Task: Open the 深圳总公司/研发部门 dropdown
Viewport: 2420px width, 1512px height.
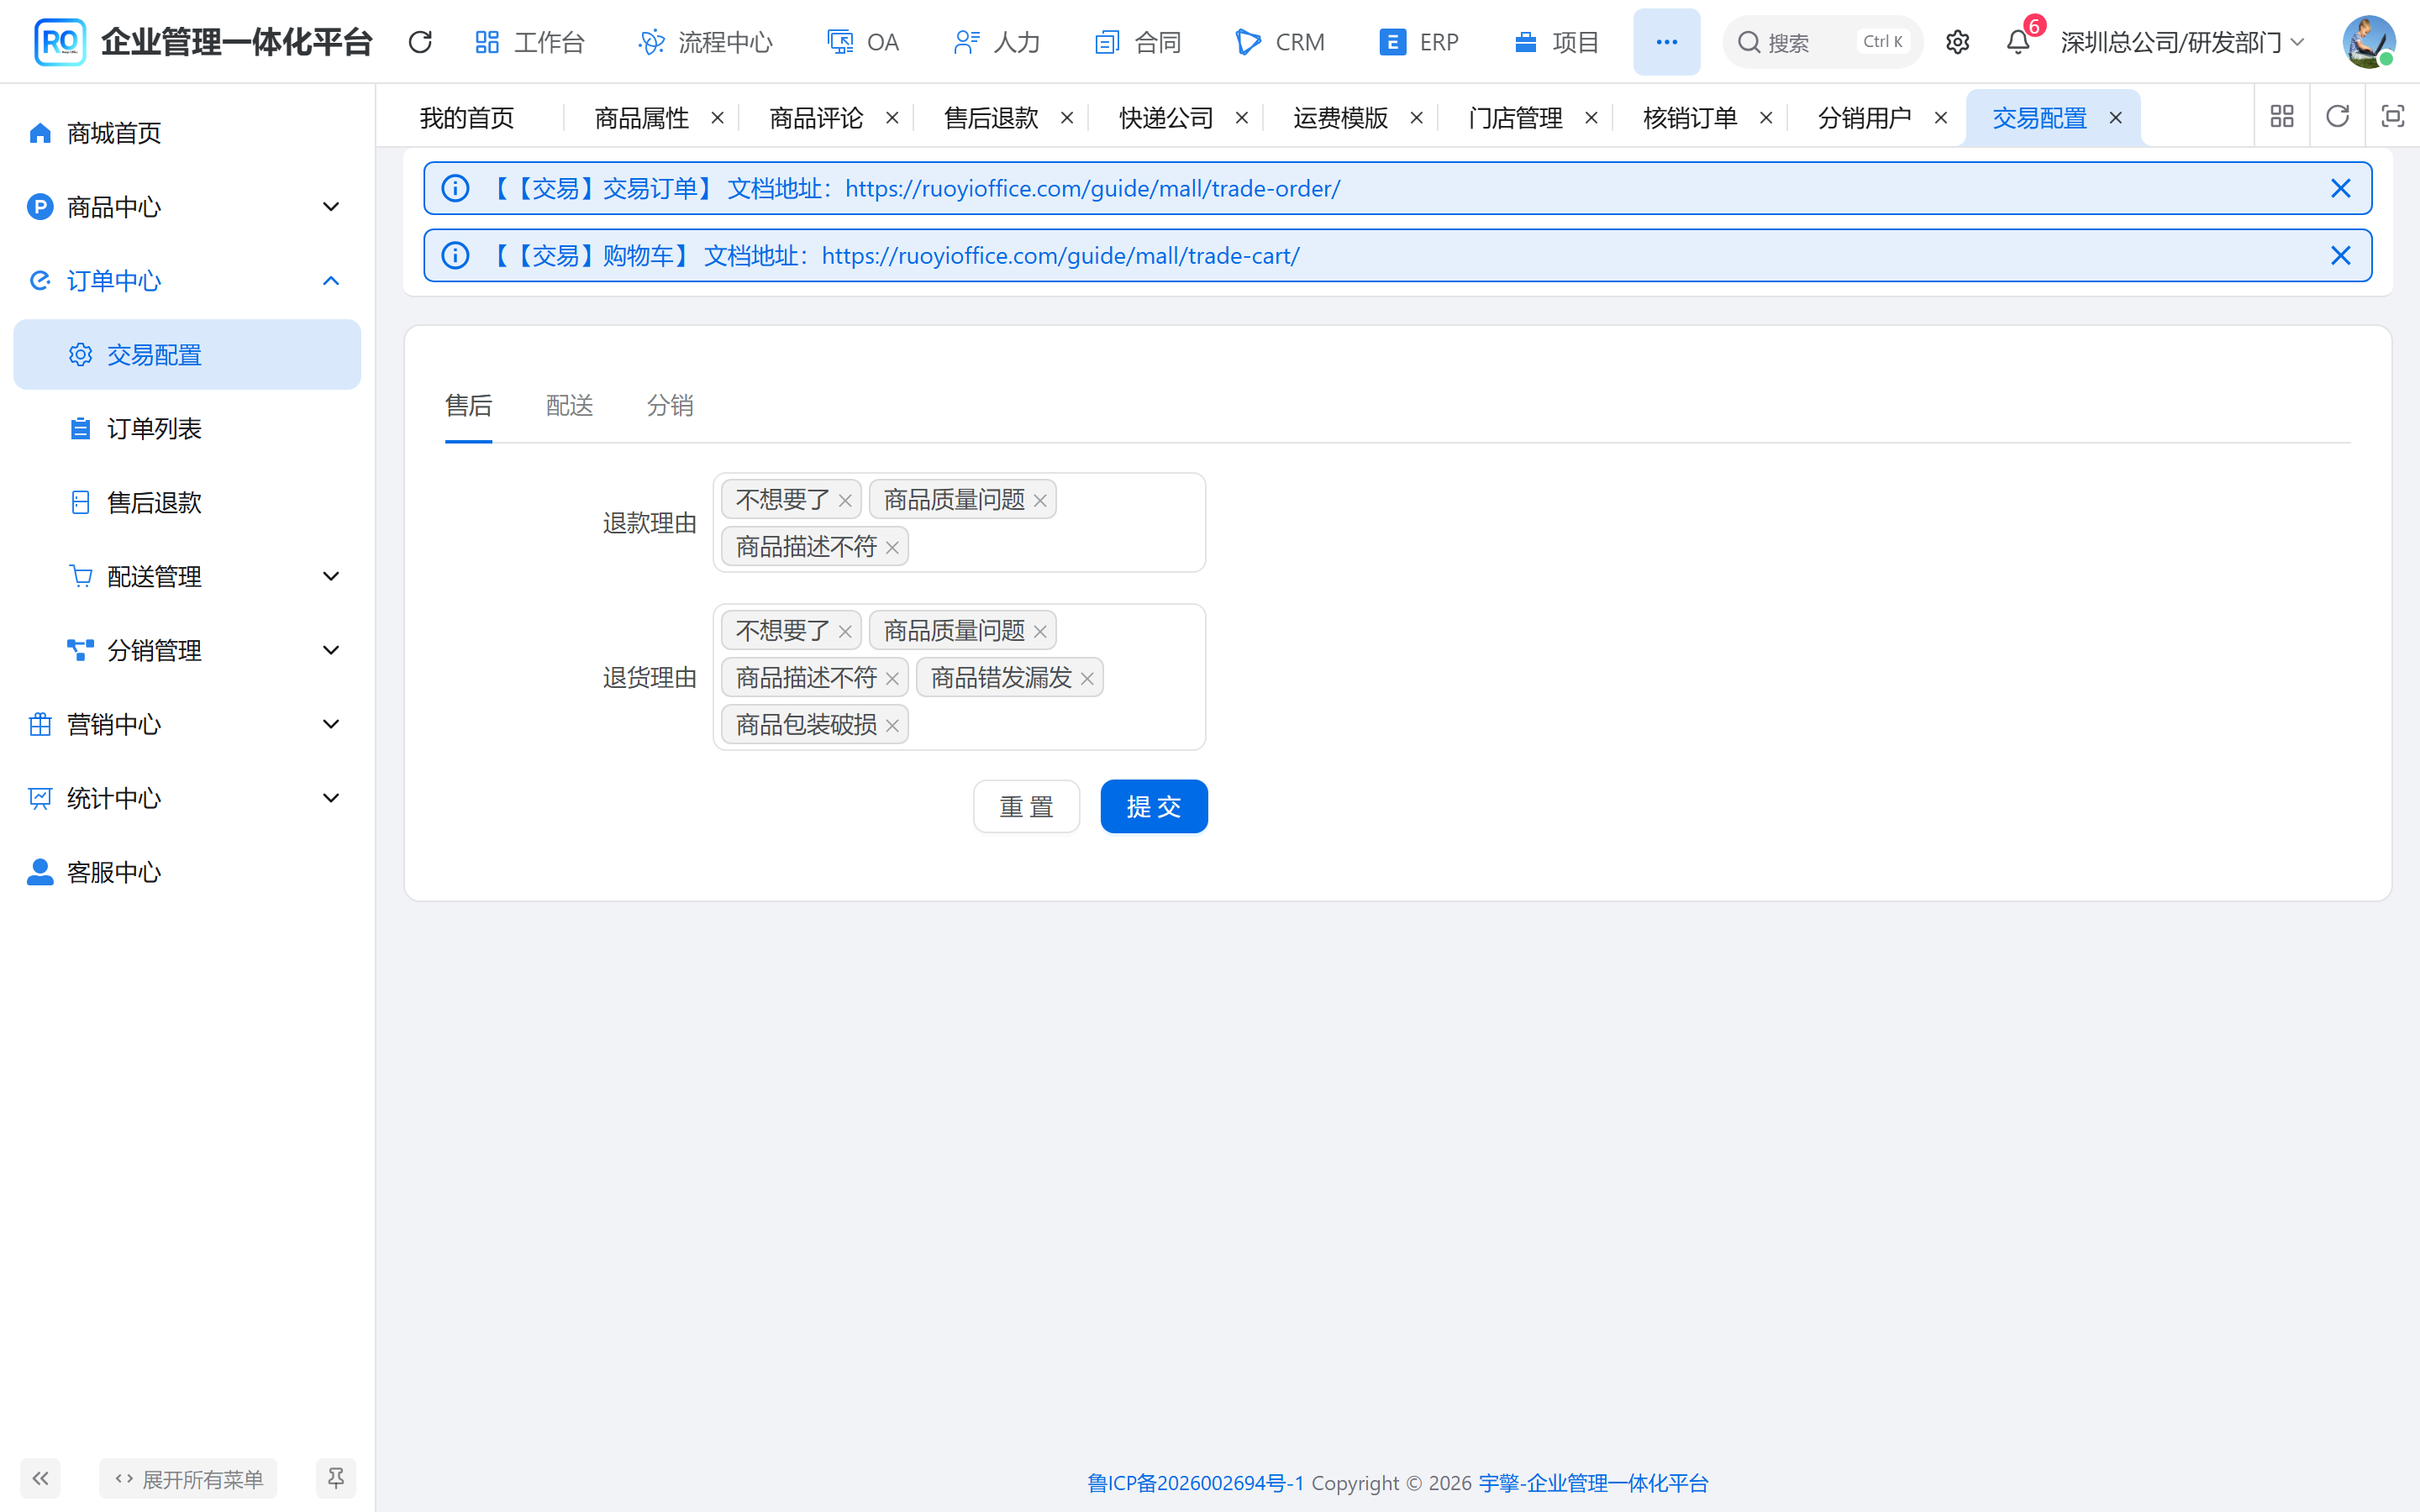Action: click(x=2182, y=42)
